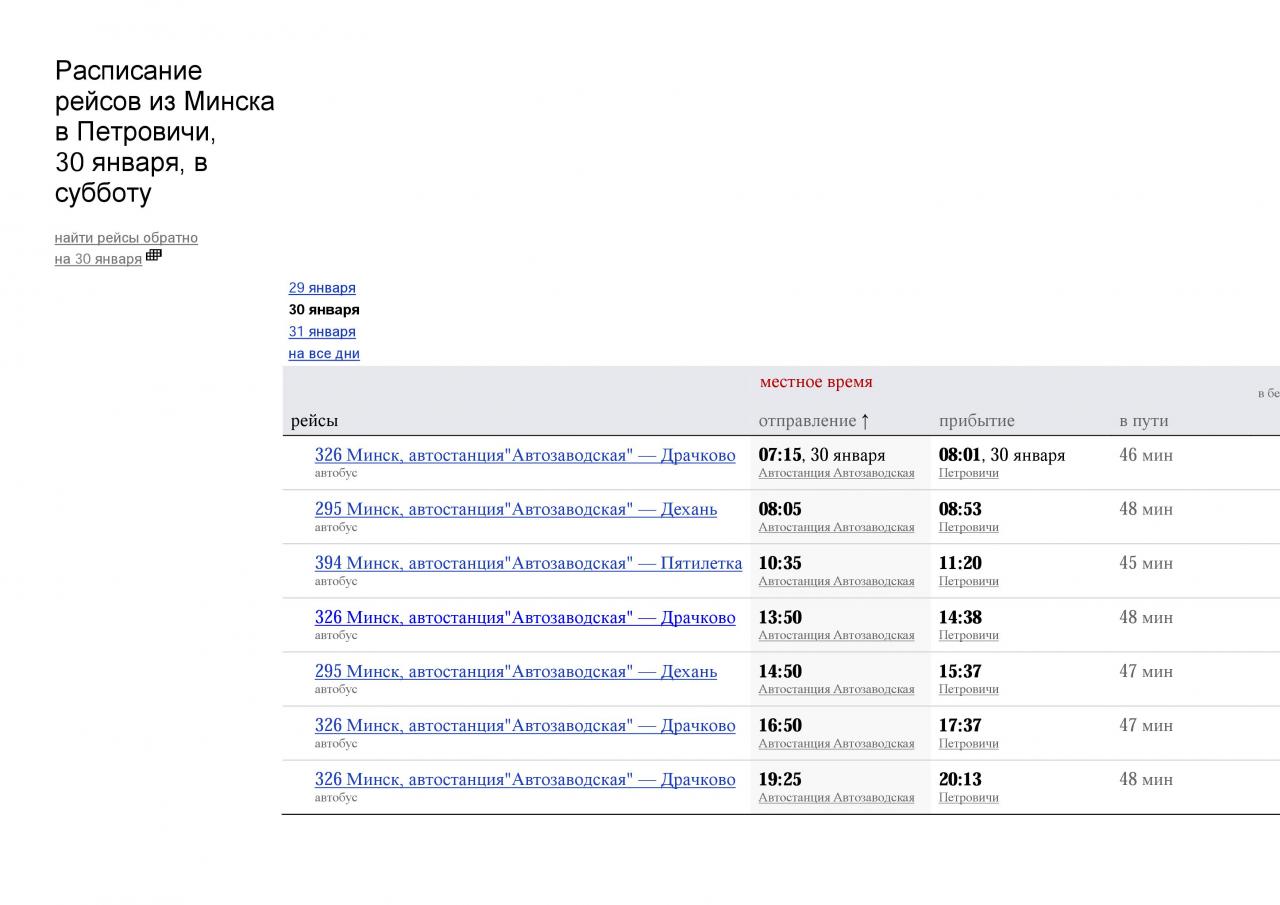The height and width of the screenshot is (905, 1280).
Task: Open route 326 Драчково departing 16:50
Action: tap(525, 726)
